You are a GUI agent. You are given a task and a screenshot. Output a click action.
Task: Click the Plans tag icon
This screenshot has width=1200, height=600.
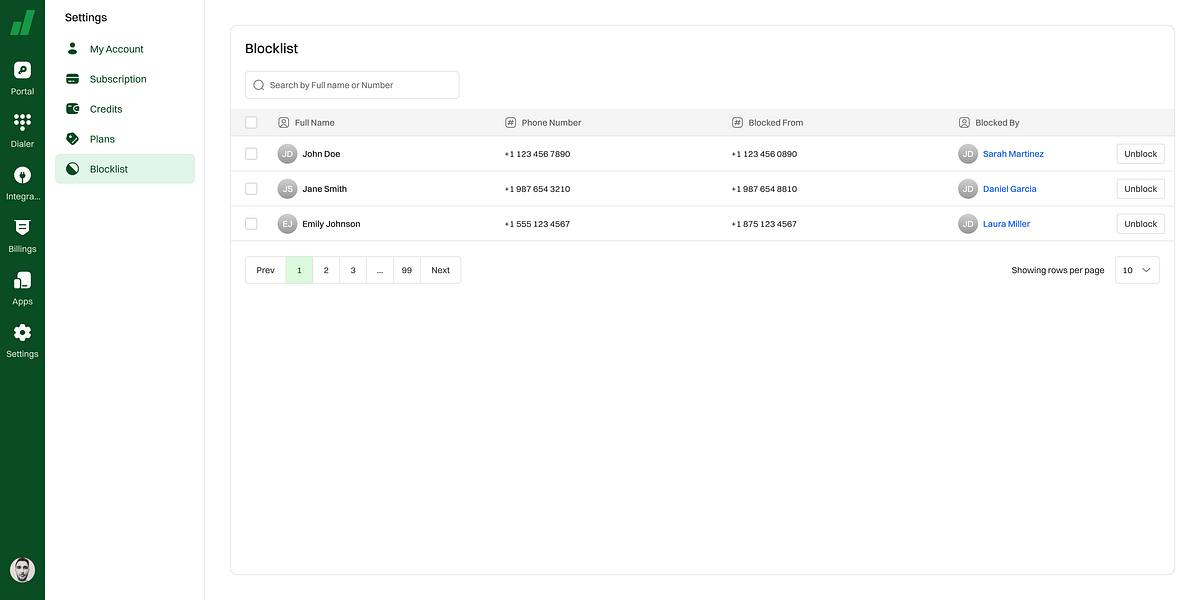72,139
